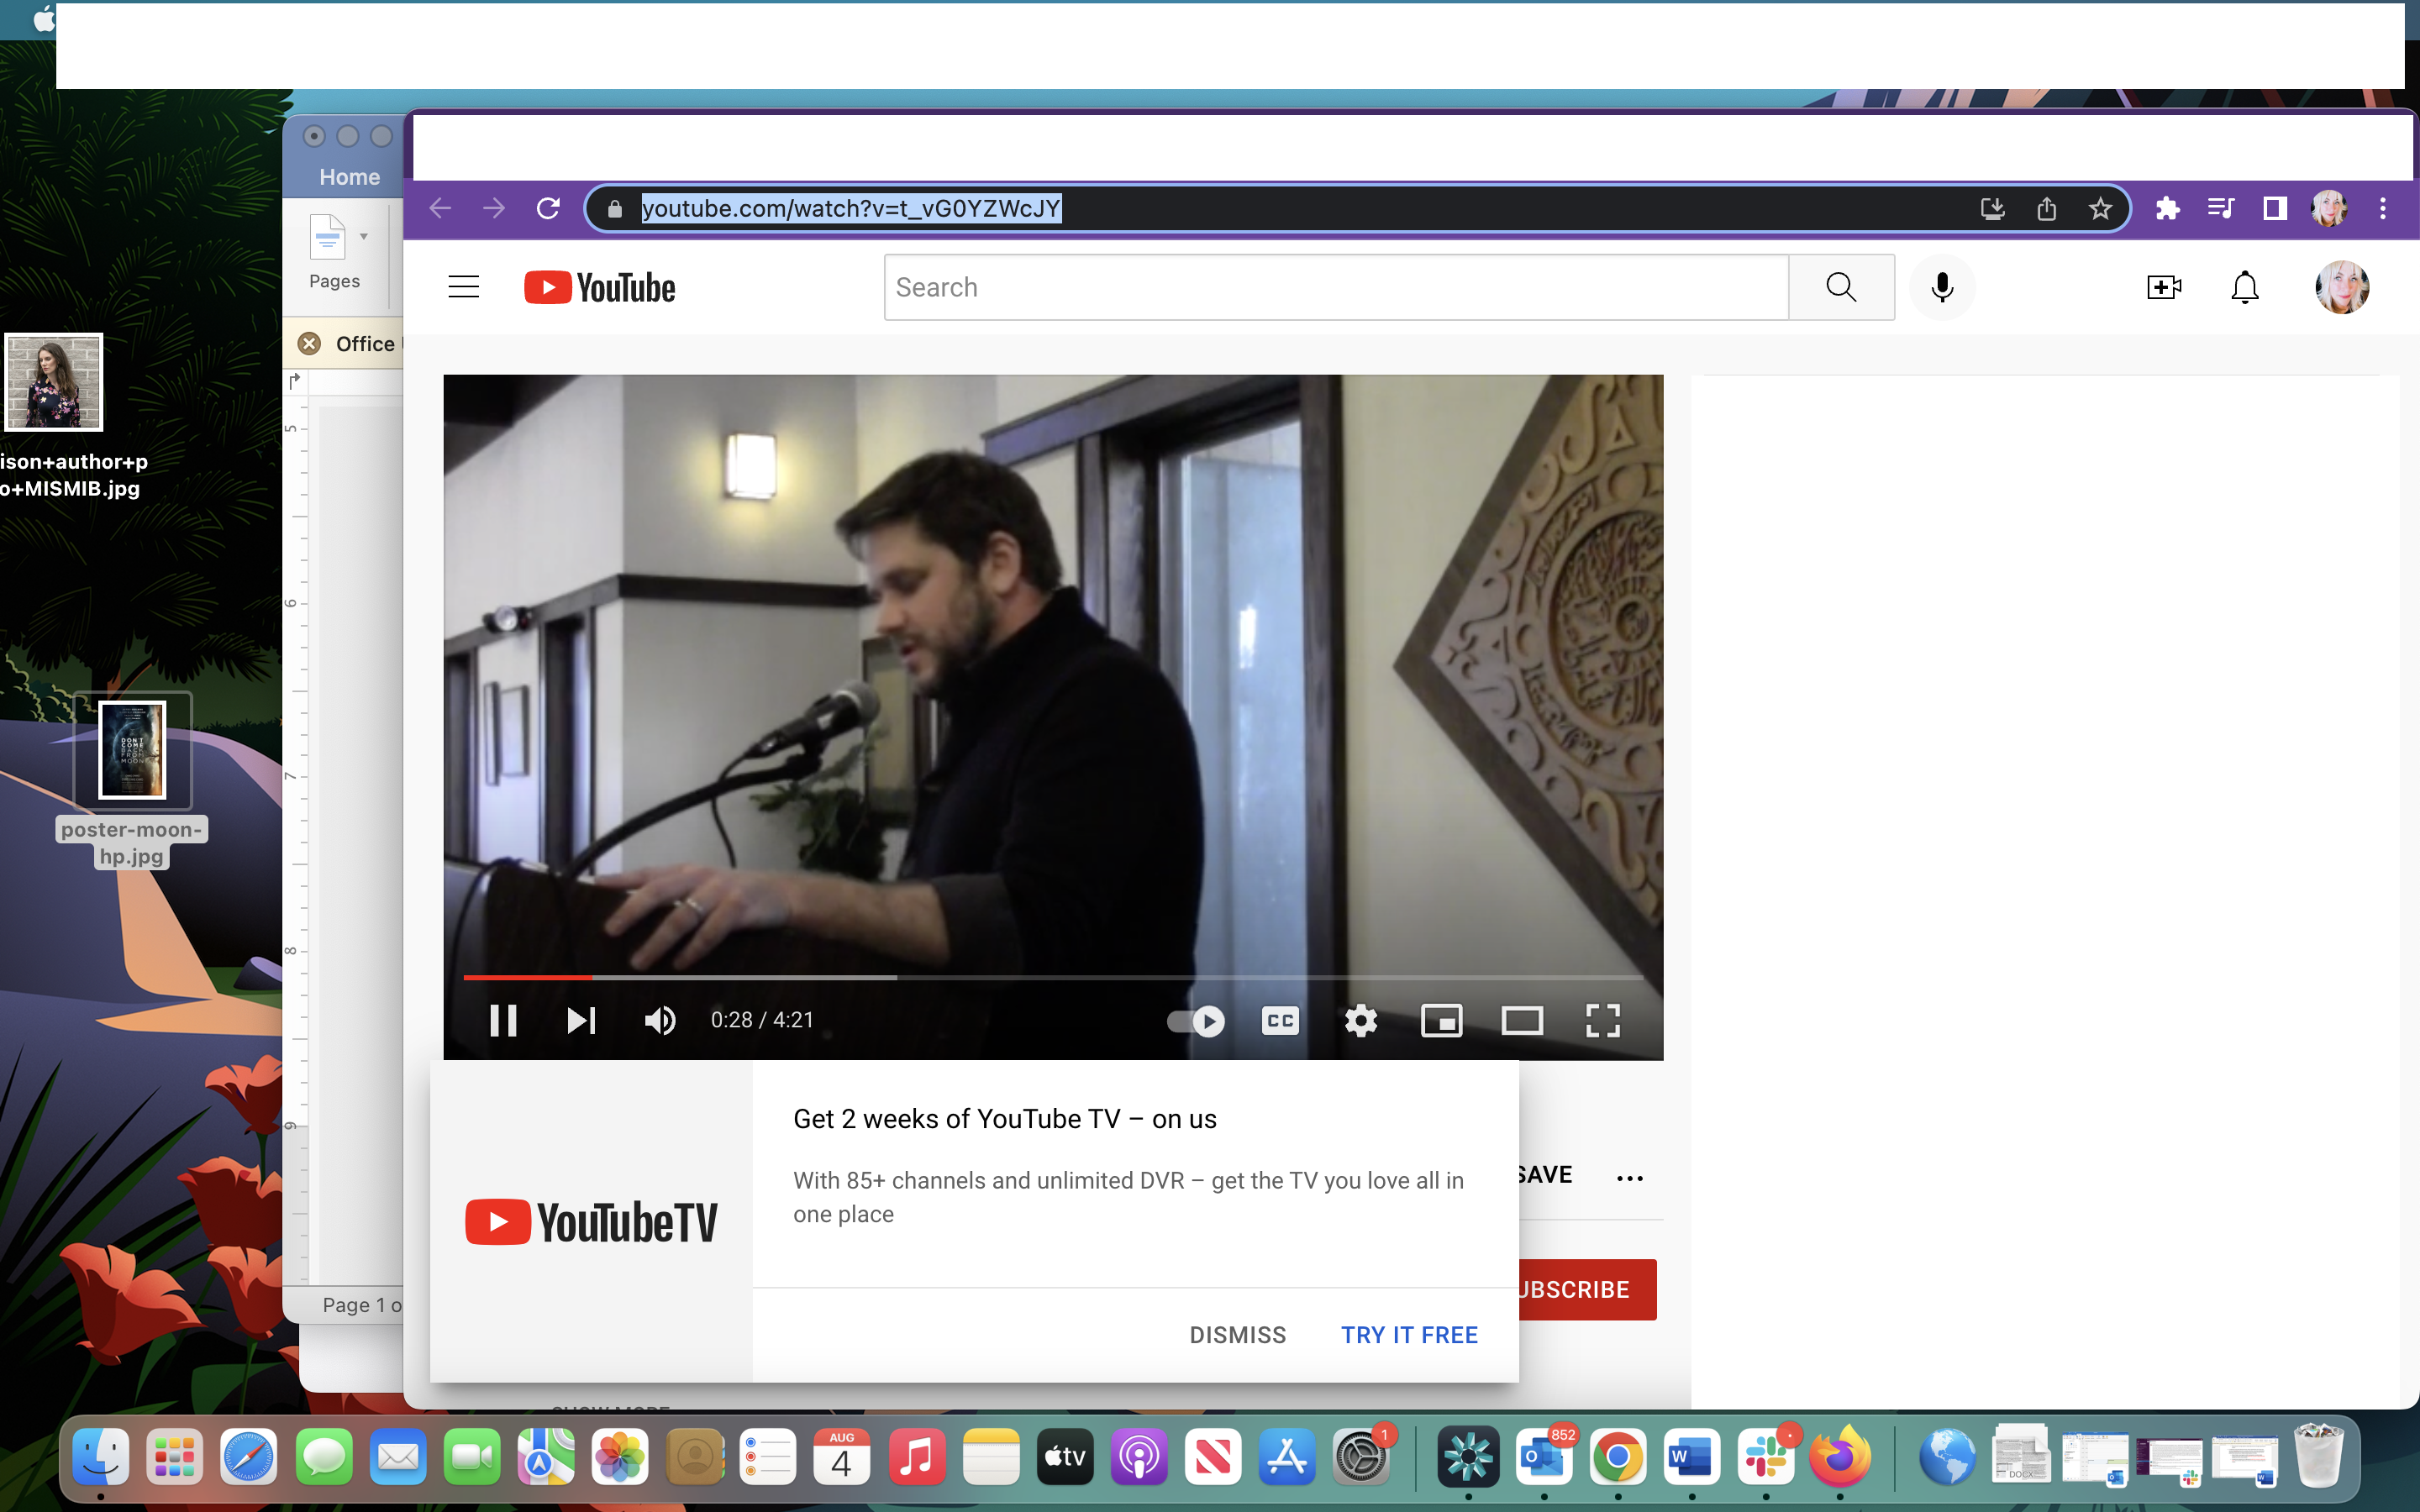The image size is (2420, 1512).
Task: Open the YouTube create video icon
Action: coord(2164,287)
